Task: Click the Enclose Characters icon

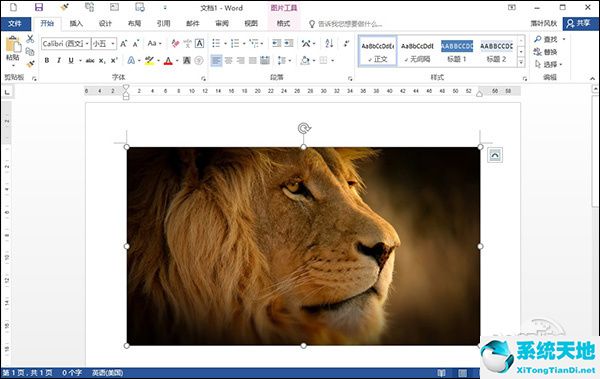Action: 199,60
